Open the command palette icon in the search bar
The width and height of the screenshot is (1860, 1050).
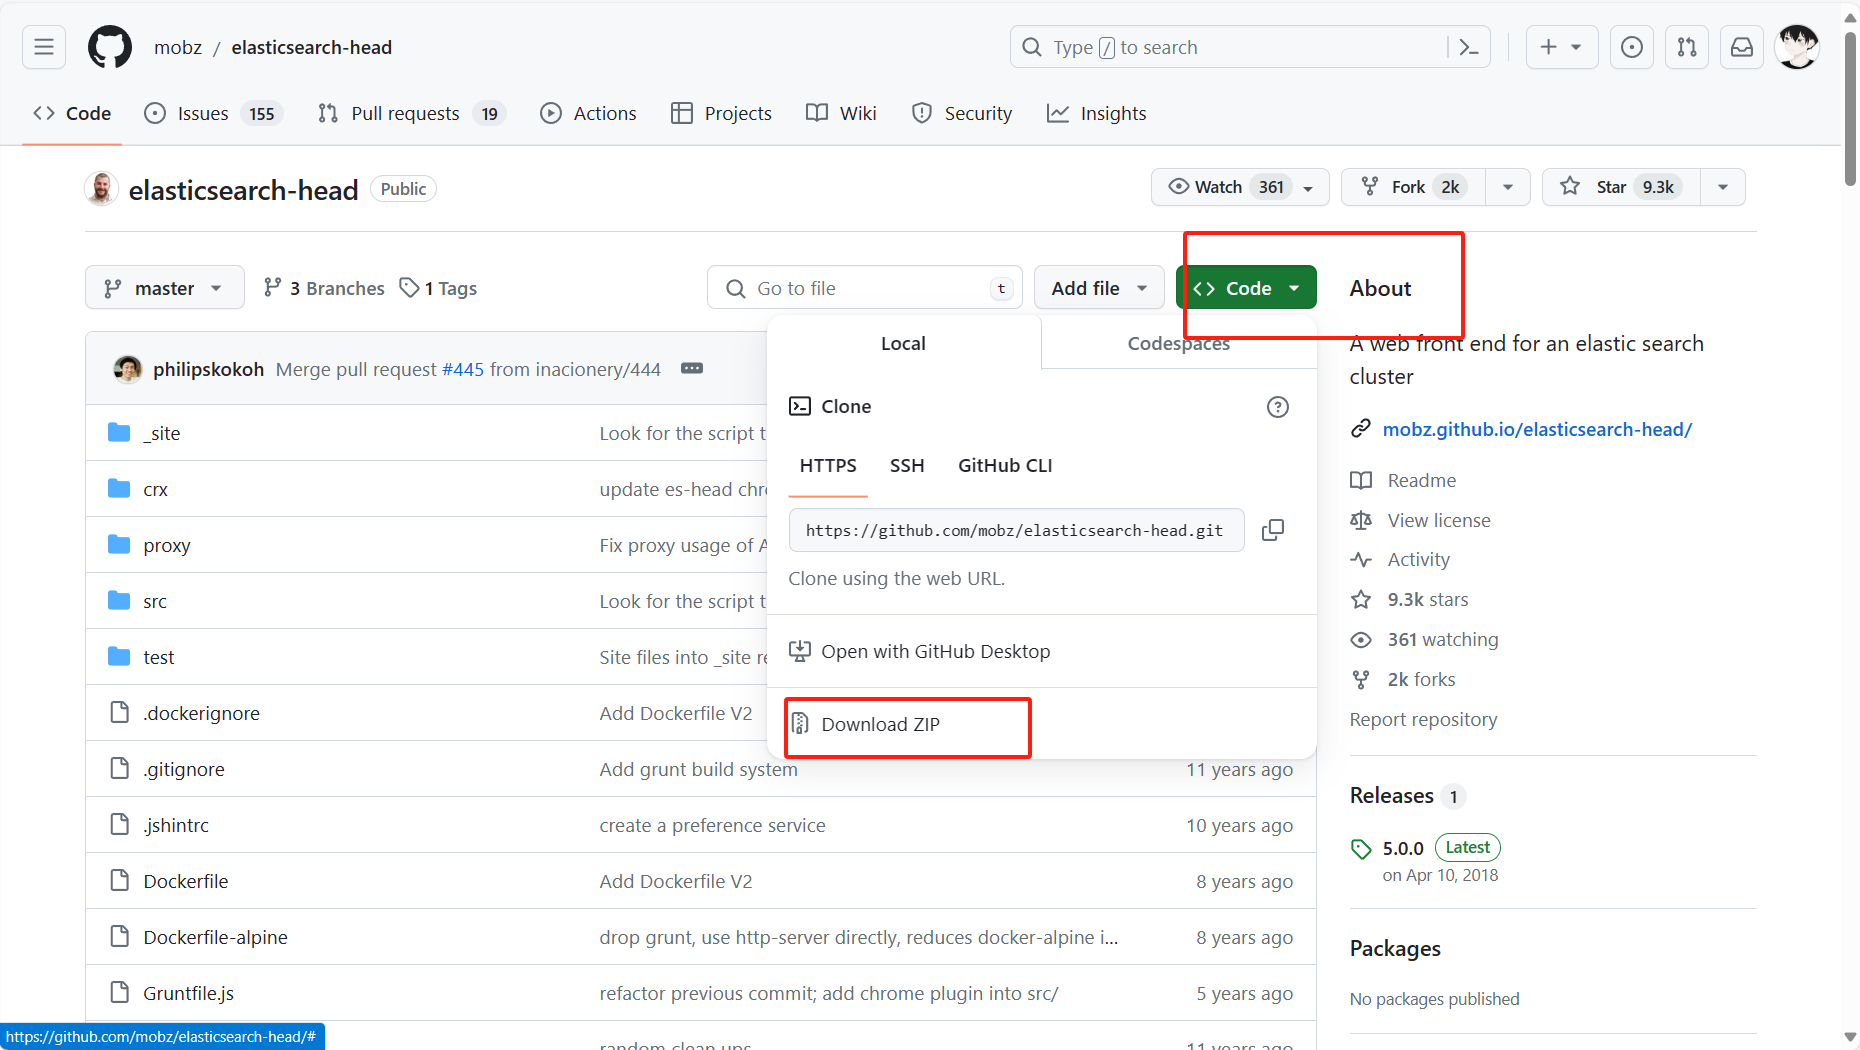(x=1468, y=46)
